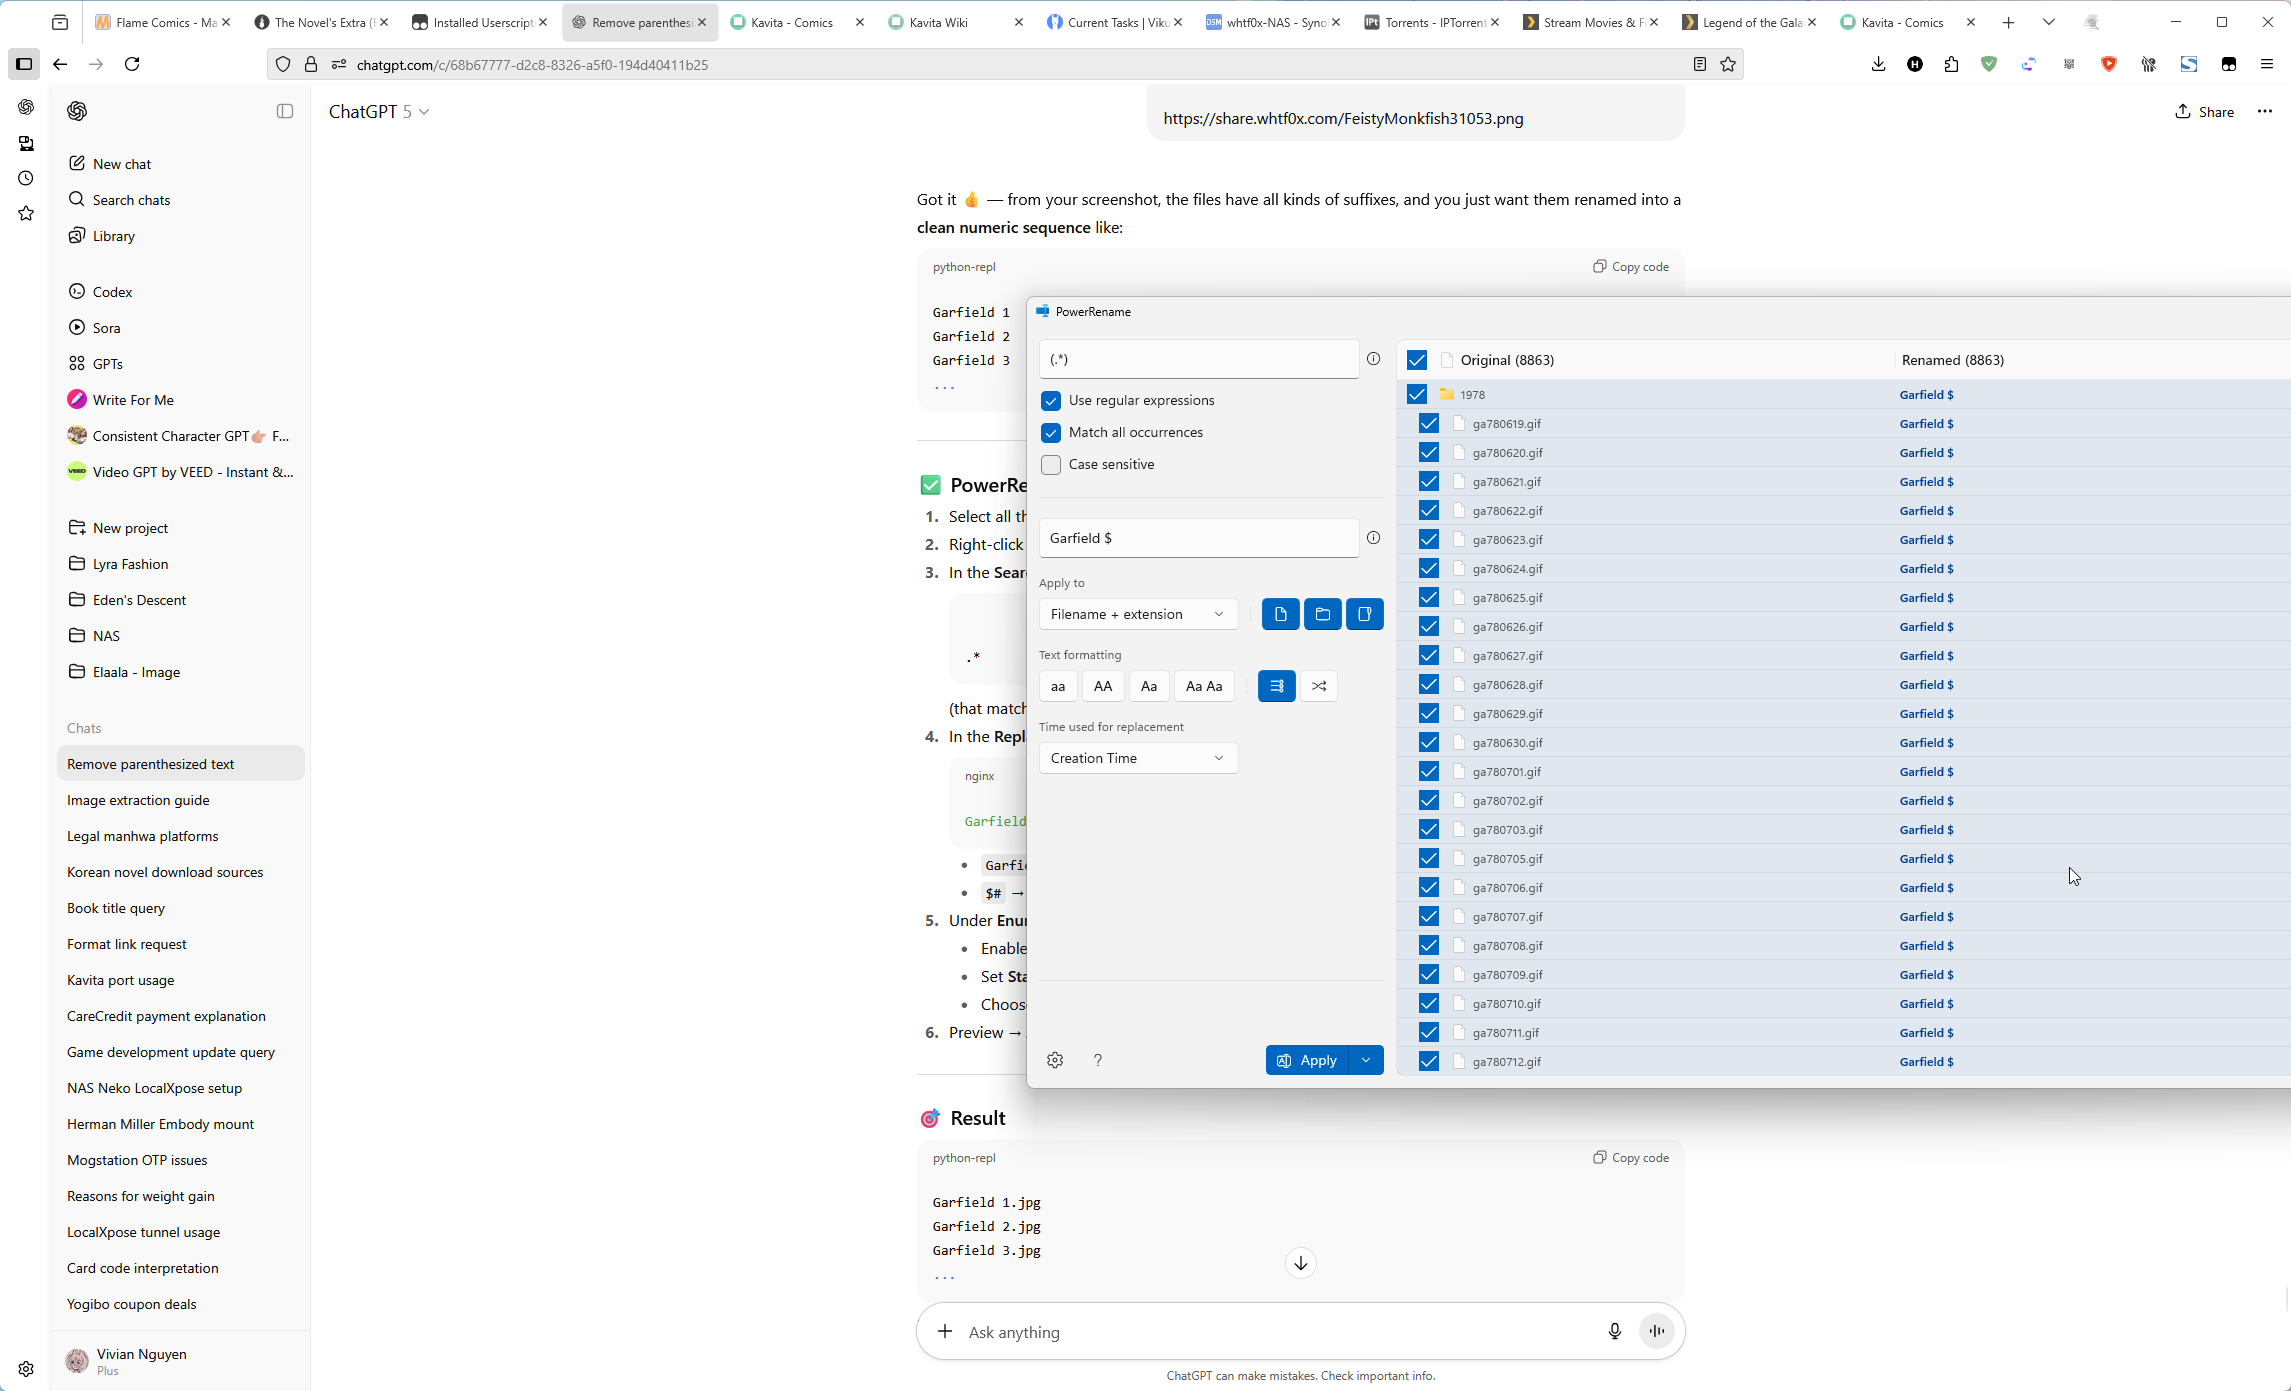
Task: Uncheck Match all occurrences option
Action: coord(1050,433)
